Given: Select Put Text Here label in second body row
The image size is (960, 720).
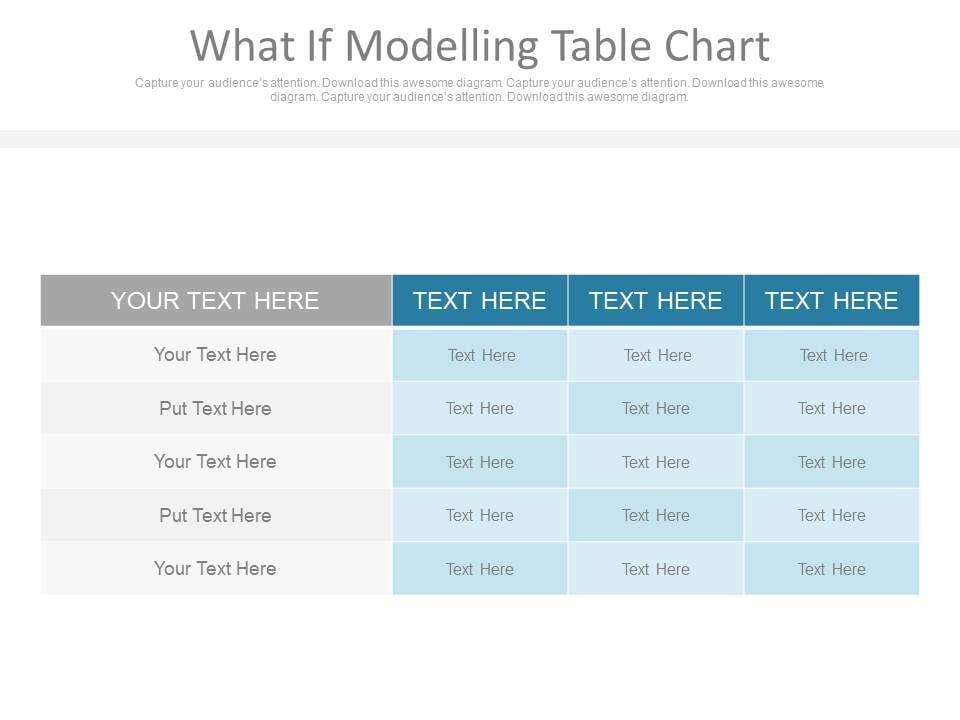Looking at the screenshot, I should [x=215, y=408].
